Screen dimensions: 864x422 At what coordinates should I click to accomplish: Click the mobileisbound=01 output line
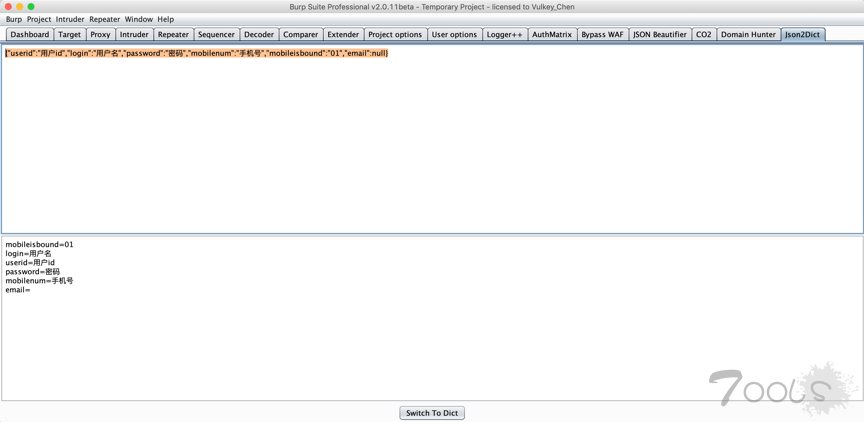click(39, 244)
